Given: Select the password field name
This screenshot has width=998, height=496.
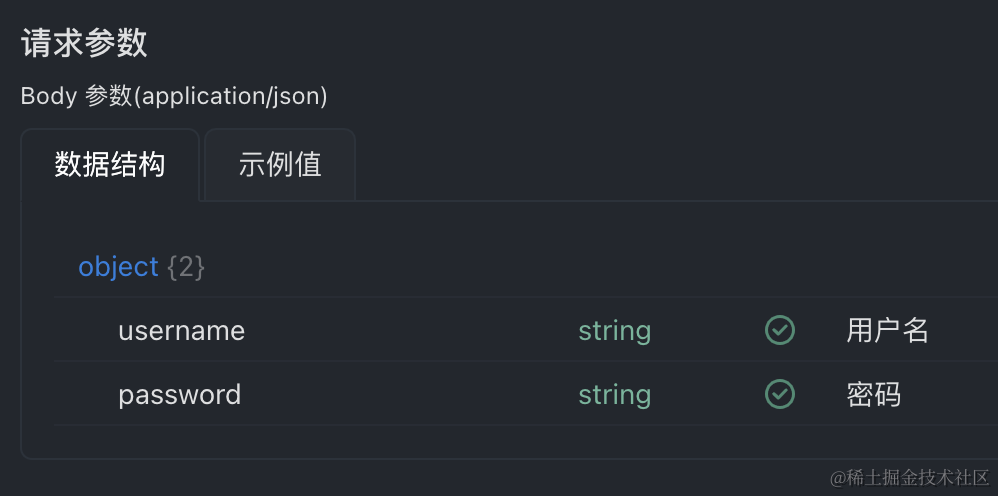Looking at the screenshot, I should [x=179, y=395].
